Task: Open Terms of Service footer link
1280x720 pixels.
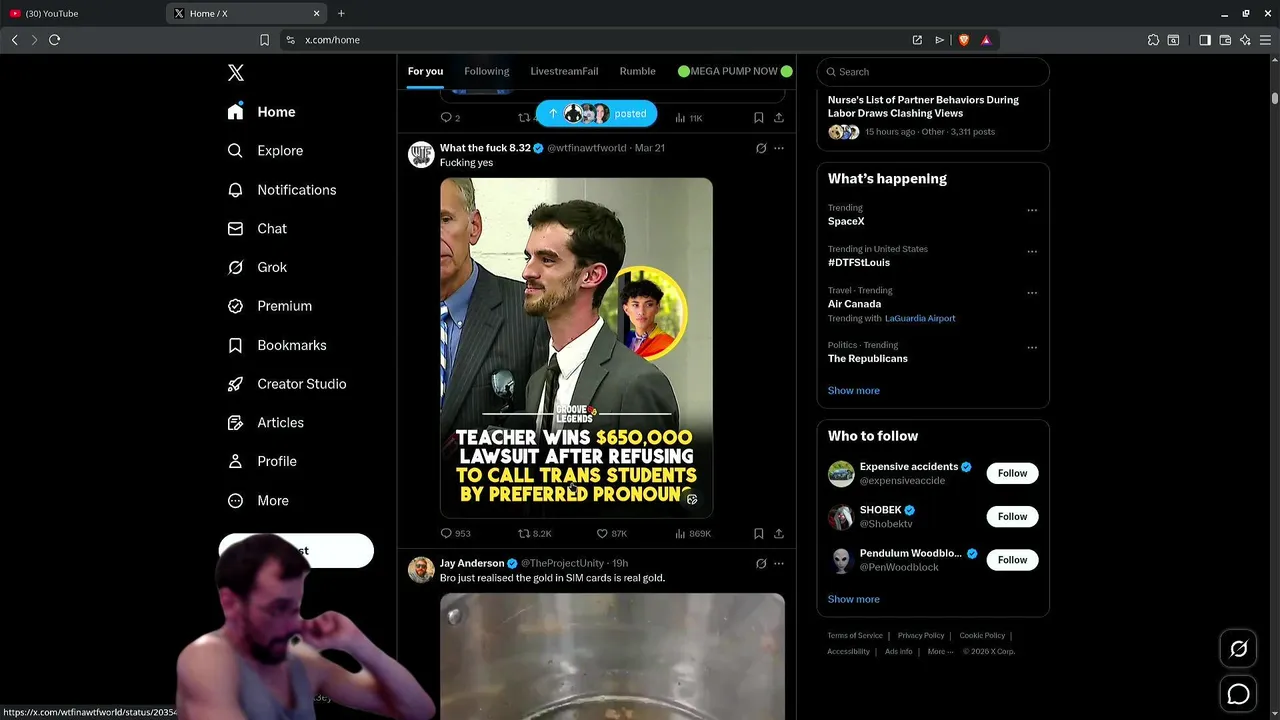Action: pyautogui.click(x=855, y=636)
